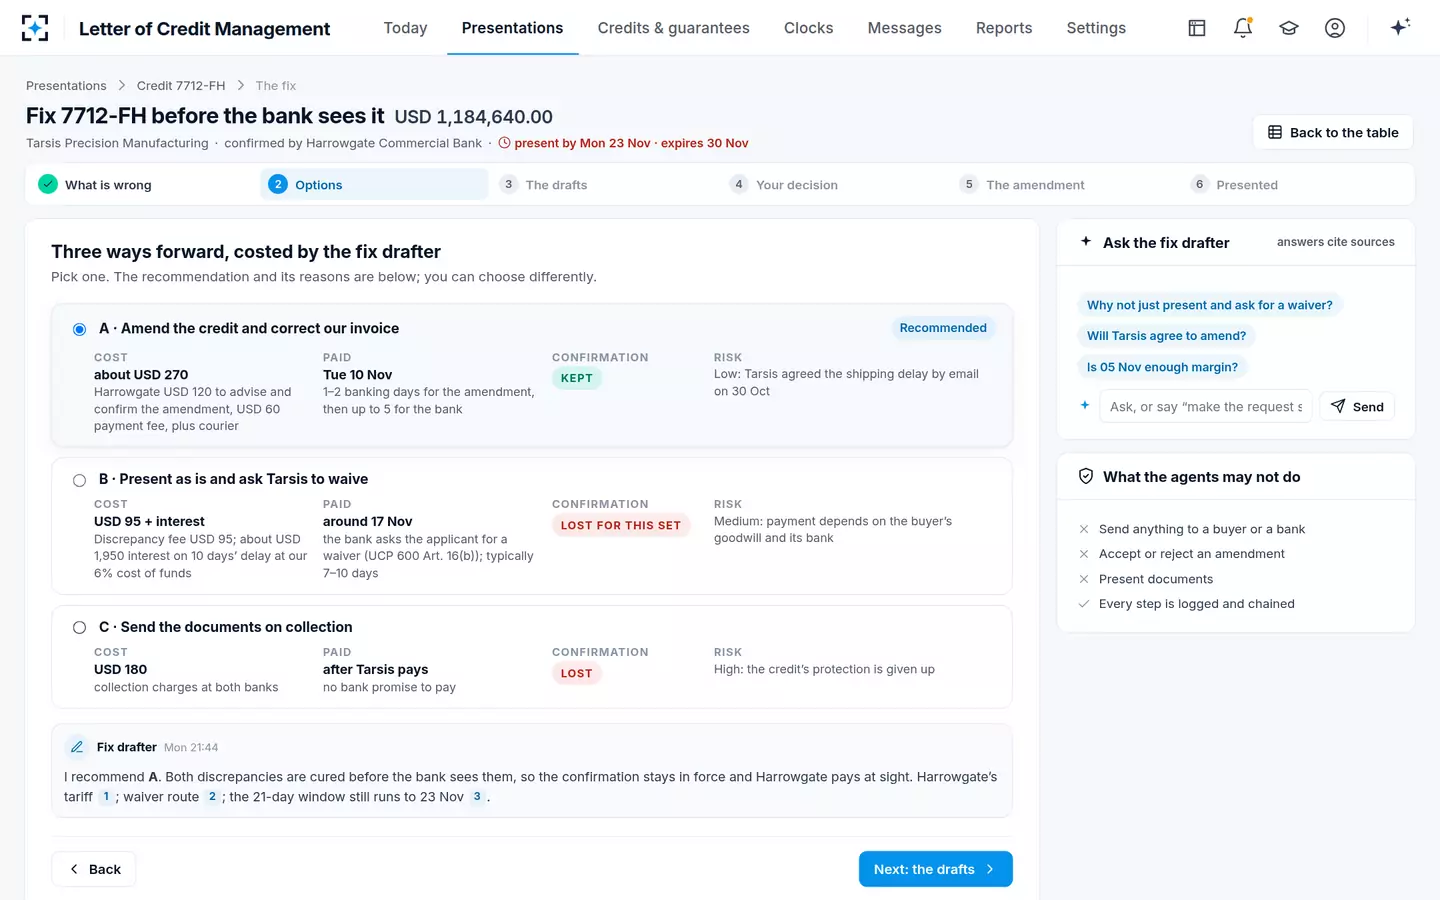Ask why not present with a waiver

click(x=1209, y=305)
